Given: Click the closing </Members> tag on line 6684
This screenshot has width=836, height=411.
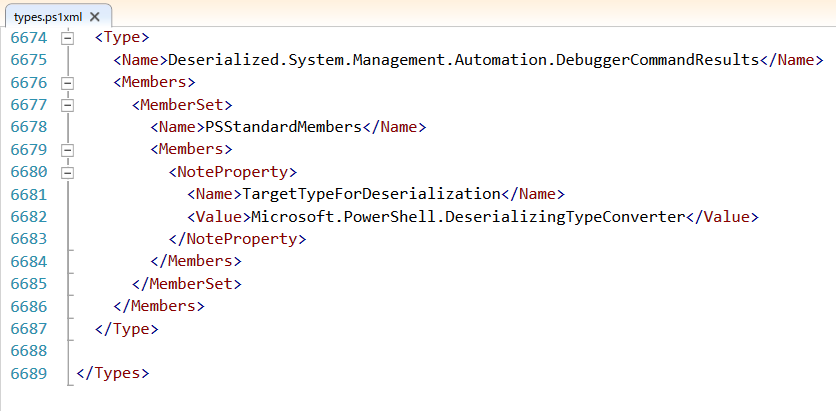Looking at the screenshot, I should coord(196,261).
